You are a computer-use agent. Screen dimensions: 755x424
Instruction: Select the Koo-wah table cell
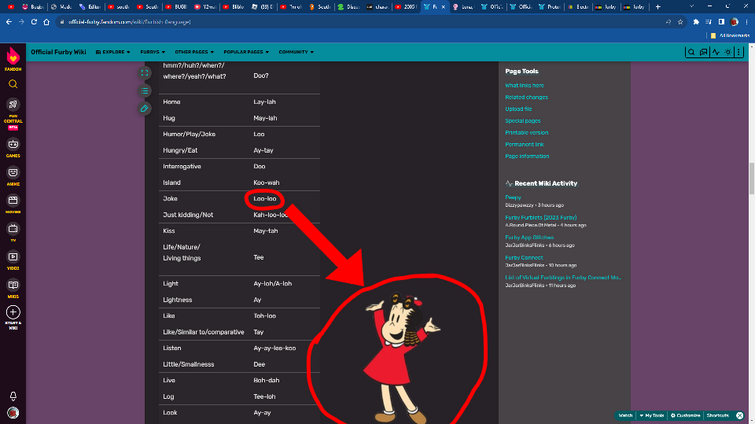(x=266, y=183)
